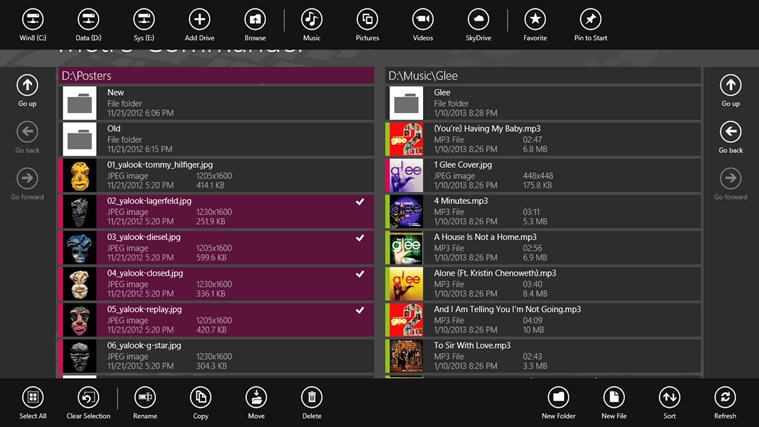The width and height of the screenshot is (759, 427).
Task: Go back in the right pane
Action: pos(730,133)
